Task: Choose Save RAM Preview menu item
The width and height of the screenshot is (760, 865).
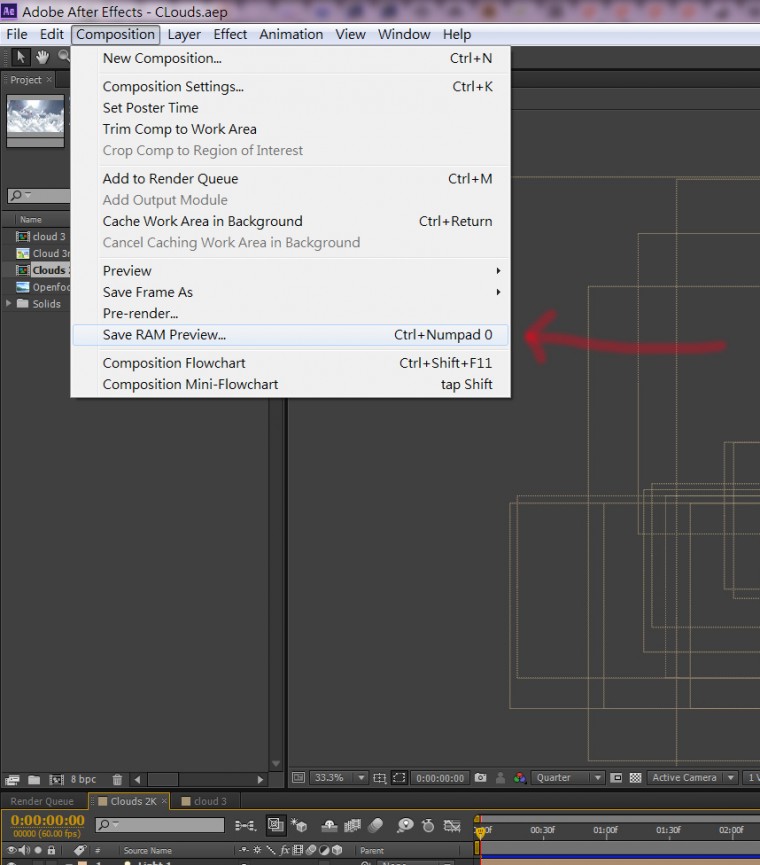Action: [164, 335]
